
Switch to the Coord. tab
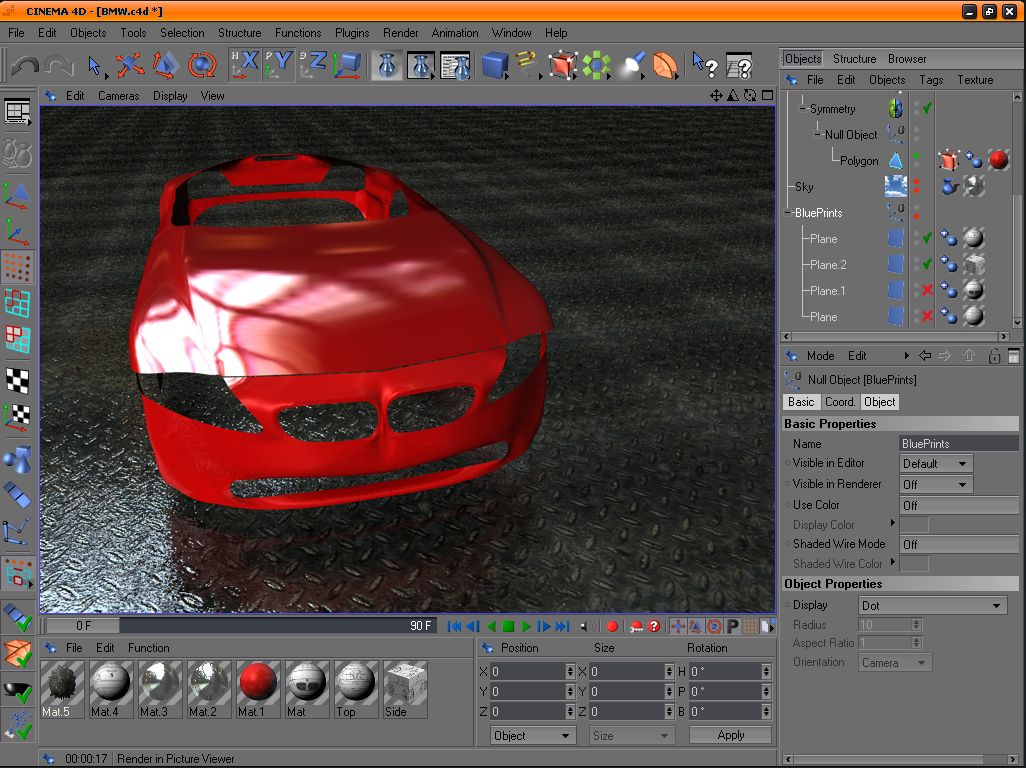[840, 402]
